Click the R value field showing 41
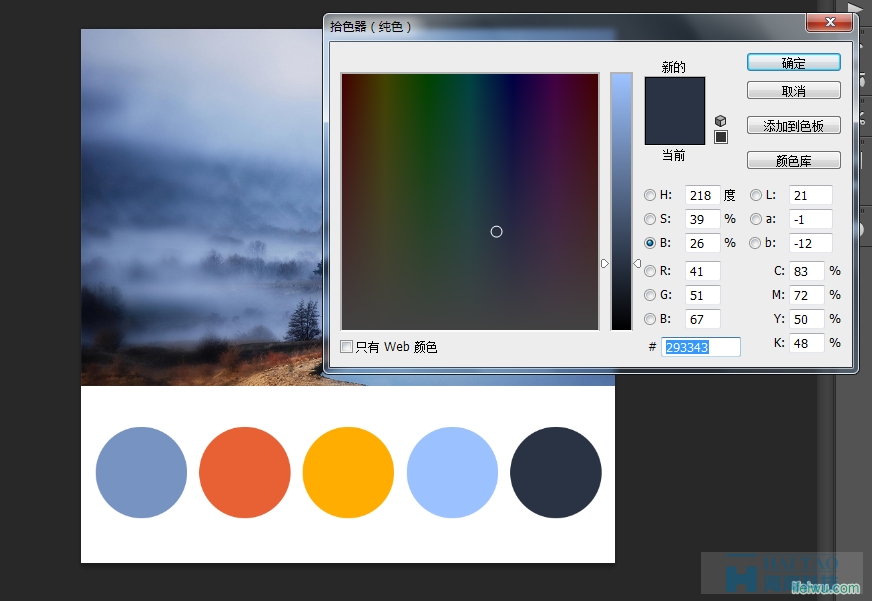872x601 pixels. (702, 271)
